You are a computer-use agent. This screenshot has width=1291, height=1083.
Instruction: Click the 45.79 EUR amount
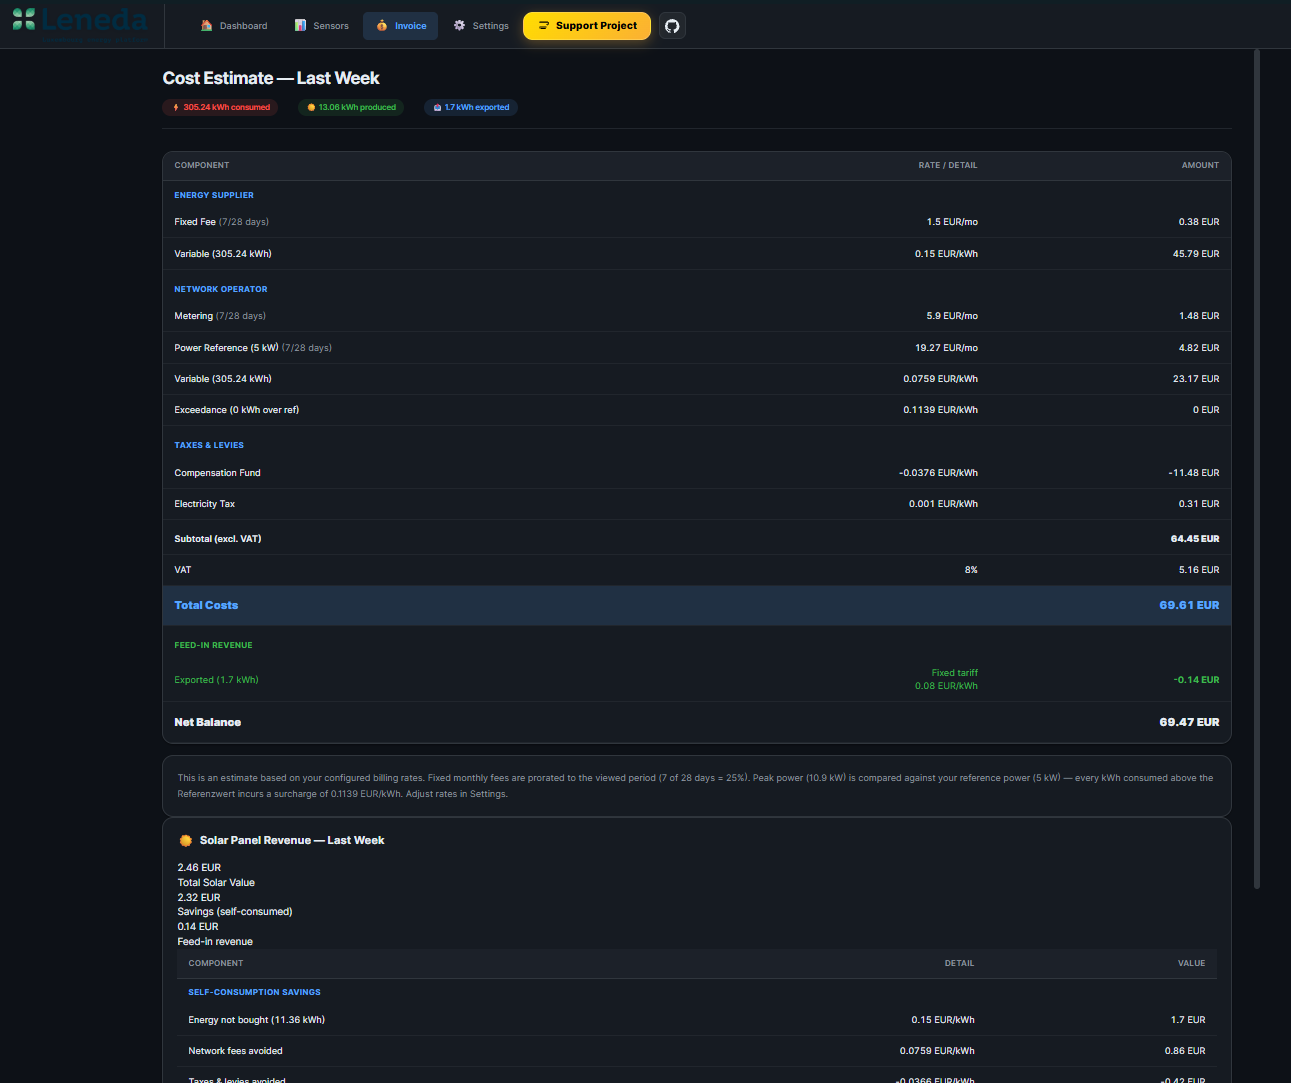click(1196, 254)
